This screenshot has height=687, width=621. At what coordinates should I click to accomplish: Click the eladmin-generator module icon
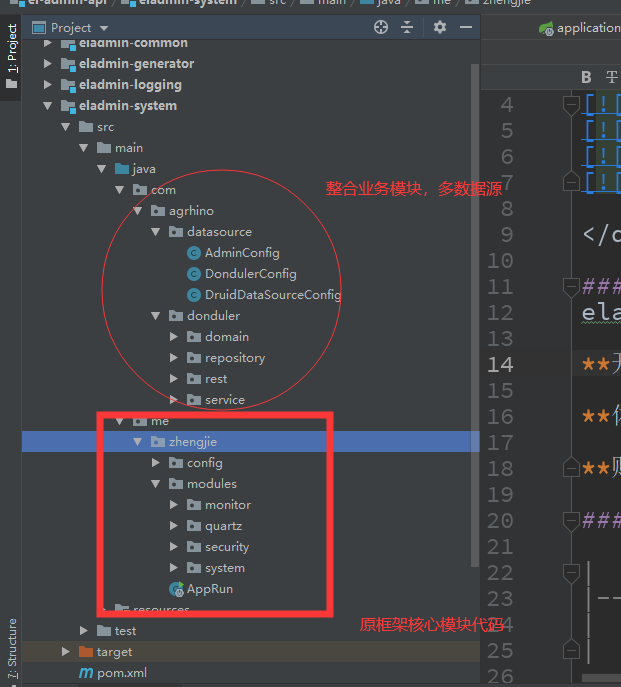[x=68, y=64]
